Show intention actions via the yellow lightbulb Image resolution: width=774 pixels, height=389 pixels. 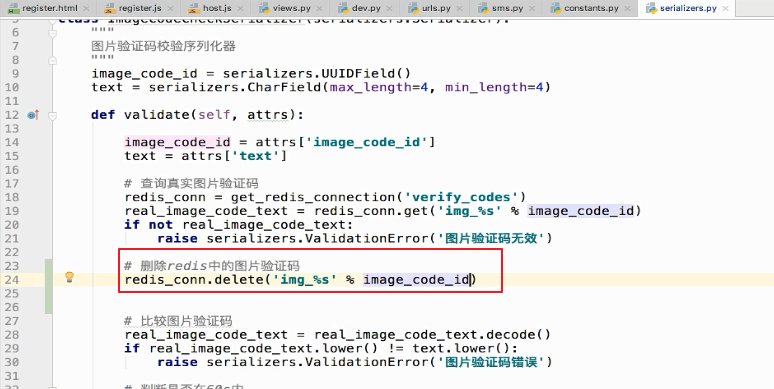(70, 277)
